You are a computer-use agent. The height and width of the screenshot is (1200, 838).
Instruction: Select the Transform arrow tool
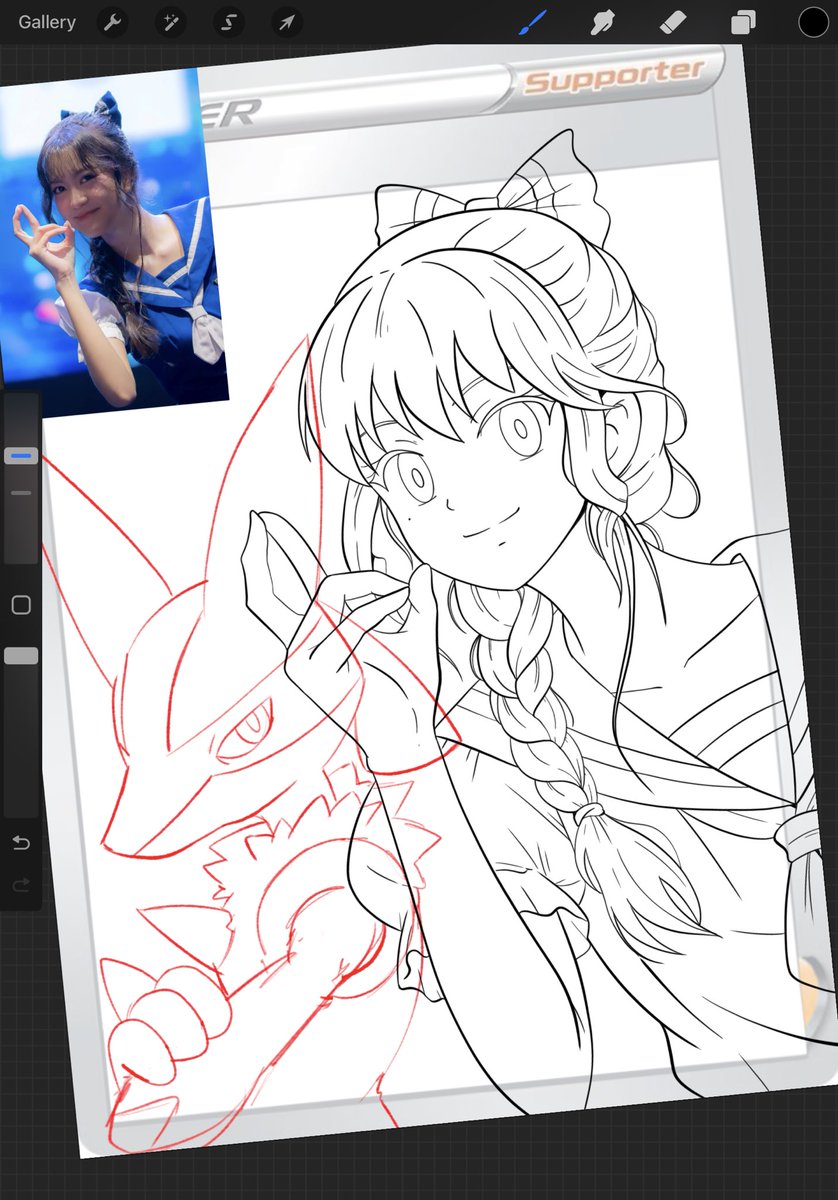[x=287, y=21]
